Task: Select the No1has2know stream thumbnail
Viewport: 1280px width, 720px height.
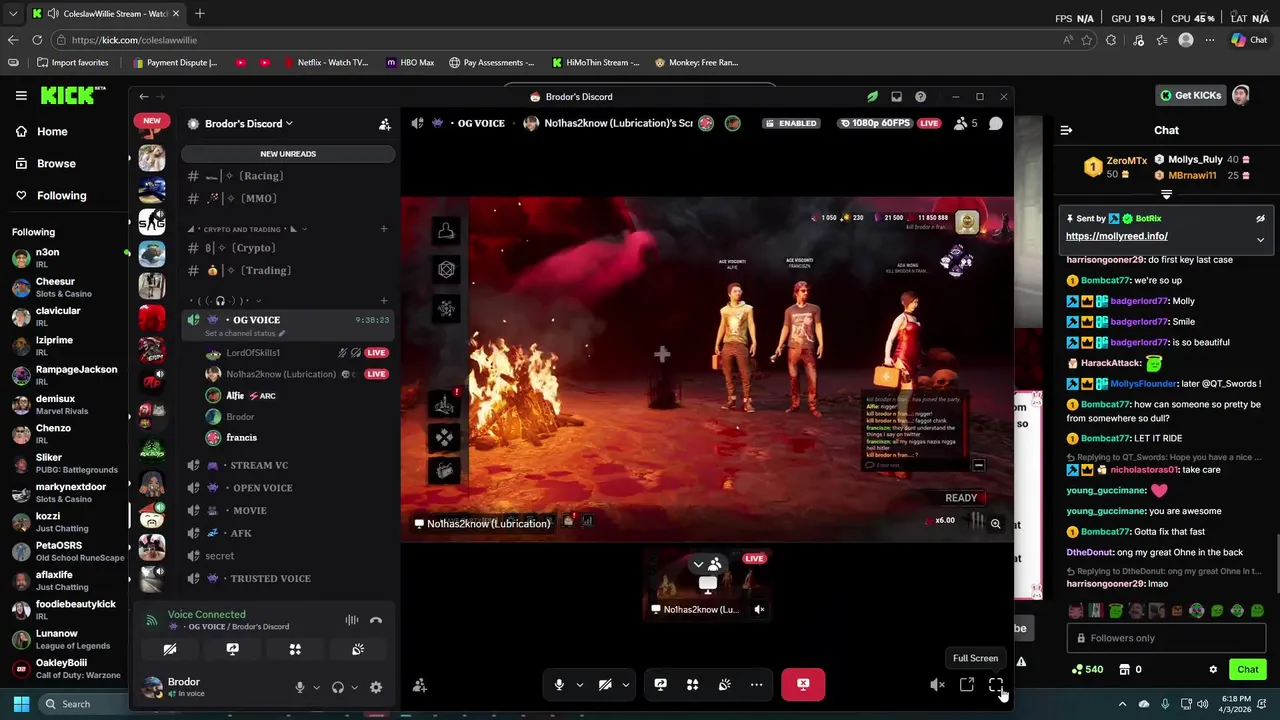Action: 708,583
